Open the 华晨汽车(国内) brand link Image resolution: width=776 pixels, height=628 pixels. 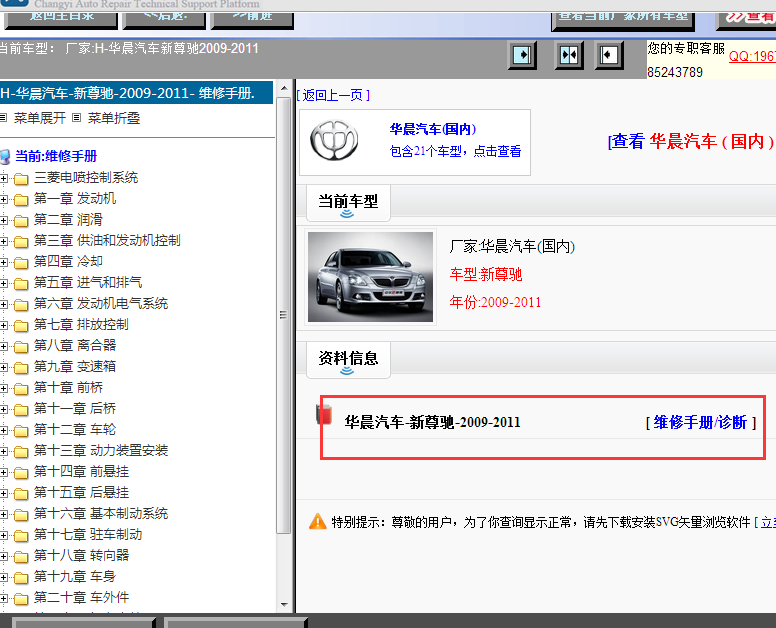coord(433,129)
